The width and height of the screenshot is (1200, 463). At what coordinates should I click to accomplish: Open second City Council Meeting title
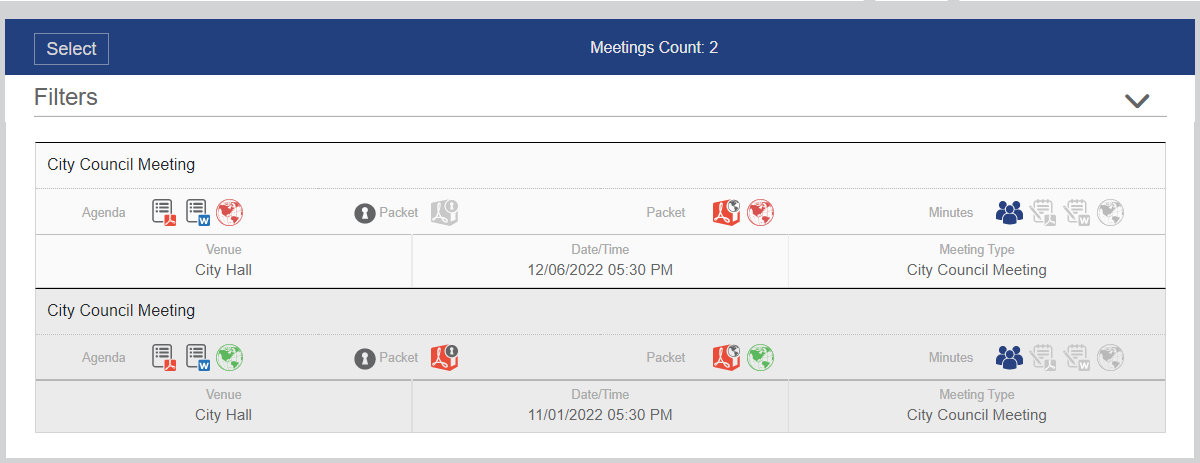[x=121, y=311]
